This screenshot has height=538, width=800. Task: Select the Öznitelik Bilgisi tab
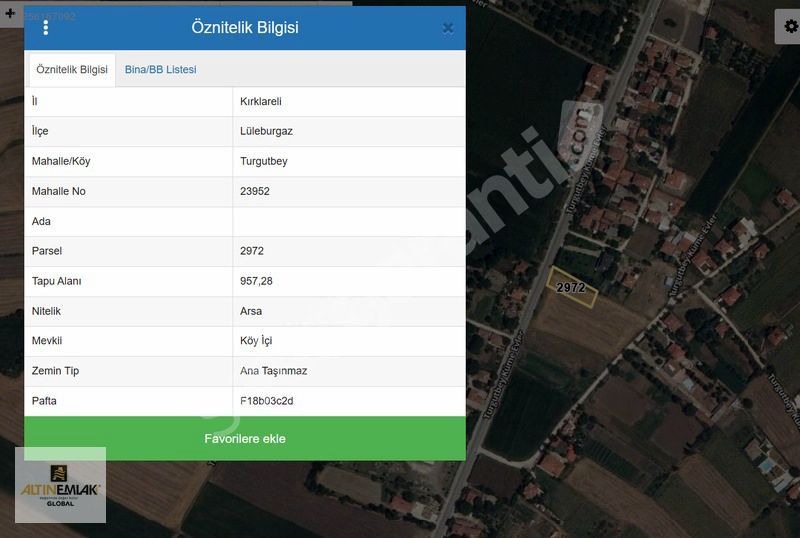[72, 70]
